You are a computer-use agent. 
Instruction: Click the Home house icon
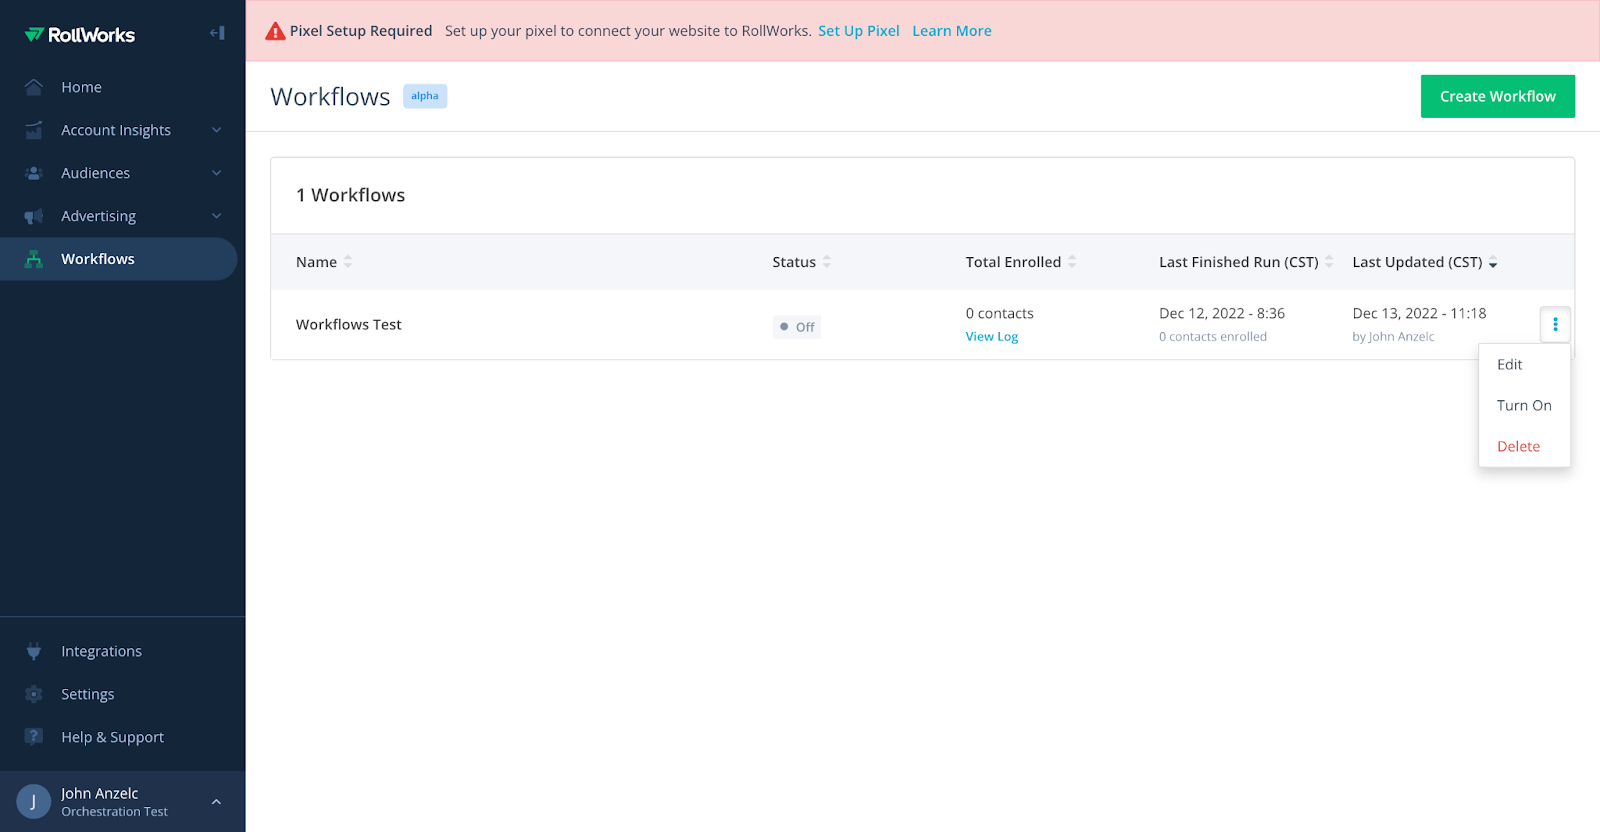[x=34, y=87]
